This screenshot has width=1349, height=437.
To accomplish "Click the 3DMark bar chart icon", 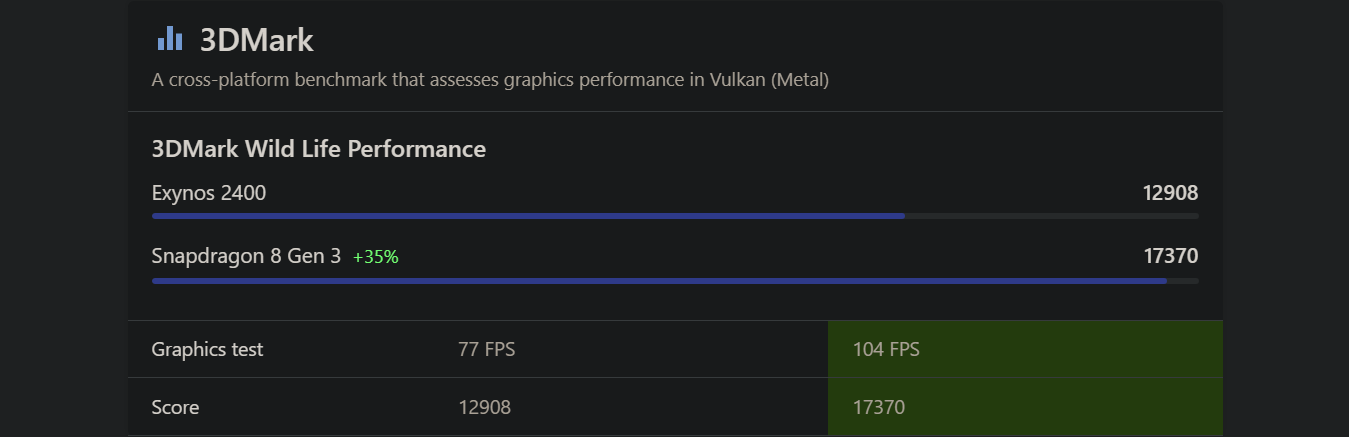I will pyautogui.click(x=170, y=39).
